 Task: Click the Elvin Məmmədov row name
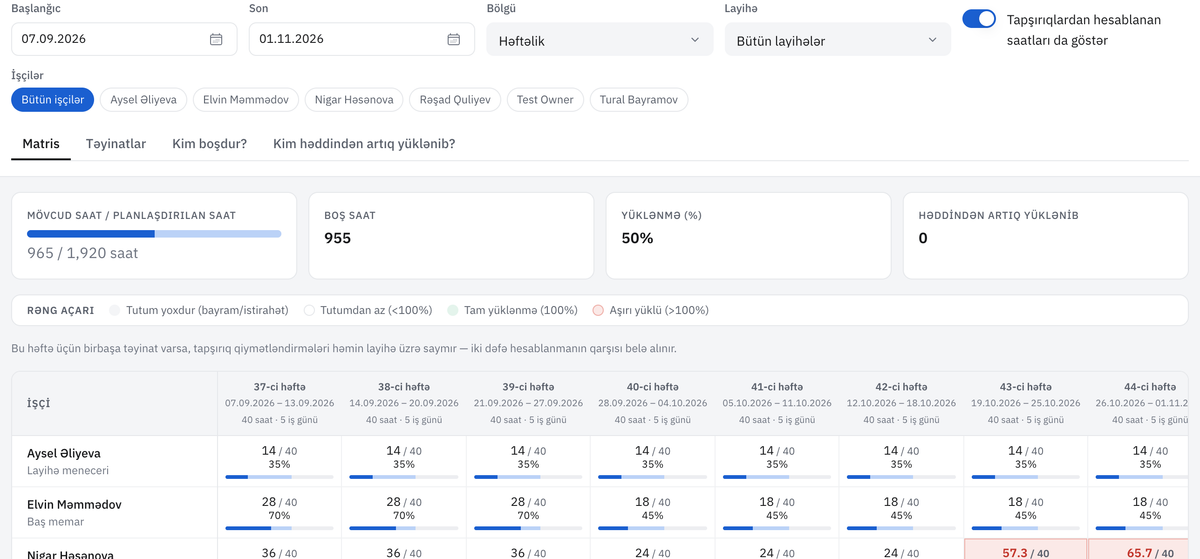[x=74, y=505]
